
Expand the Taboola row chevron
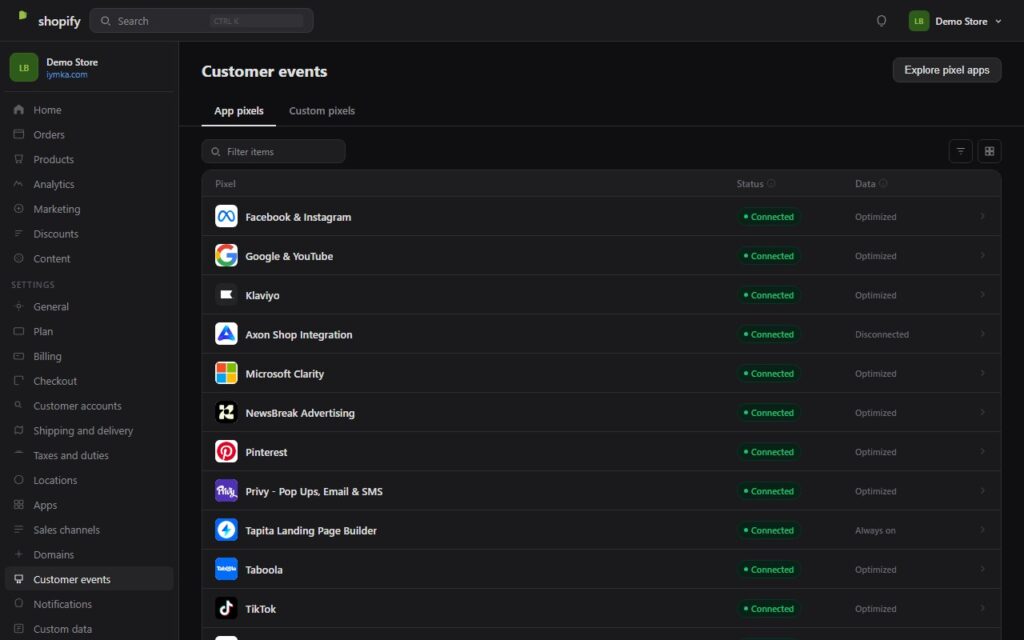click(982, 569)
